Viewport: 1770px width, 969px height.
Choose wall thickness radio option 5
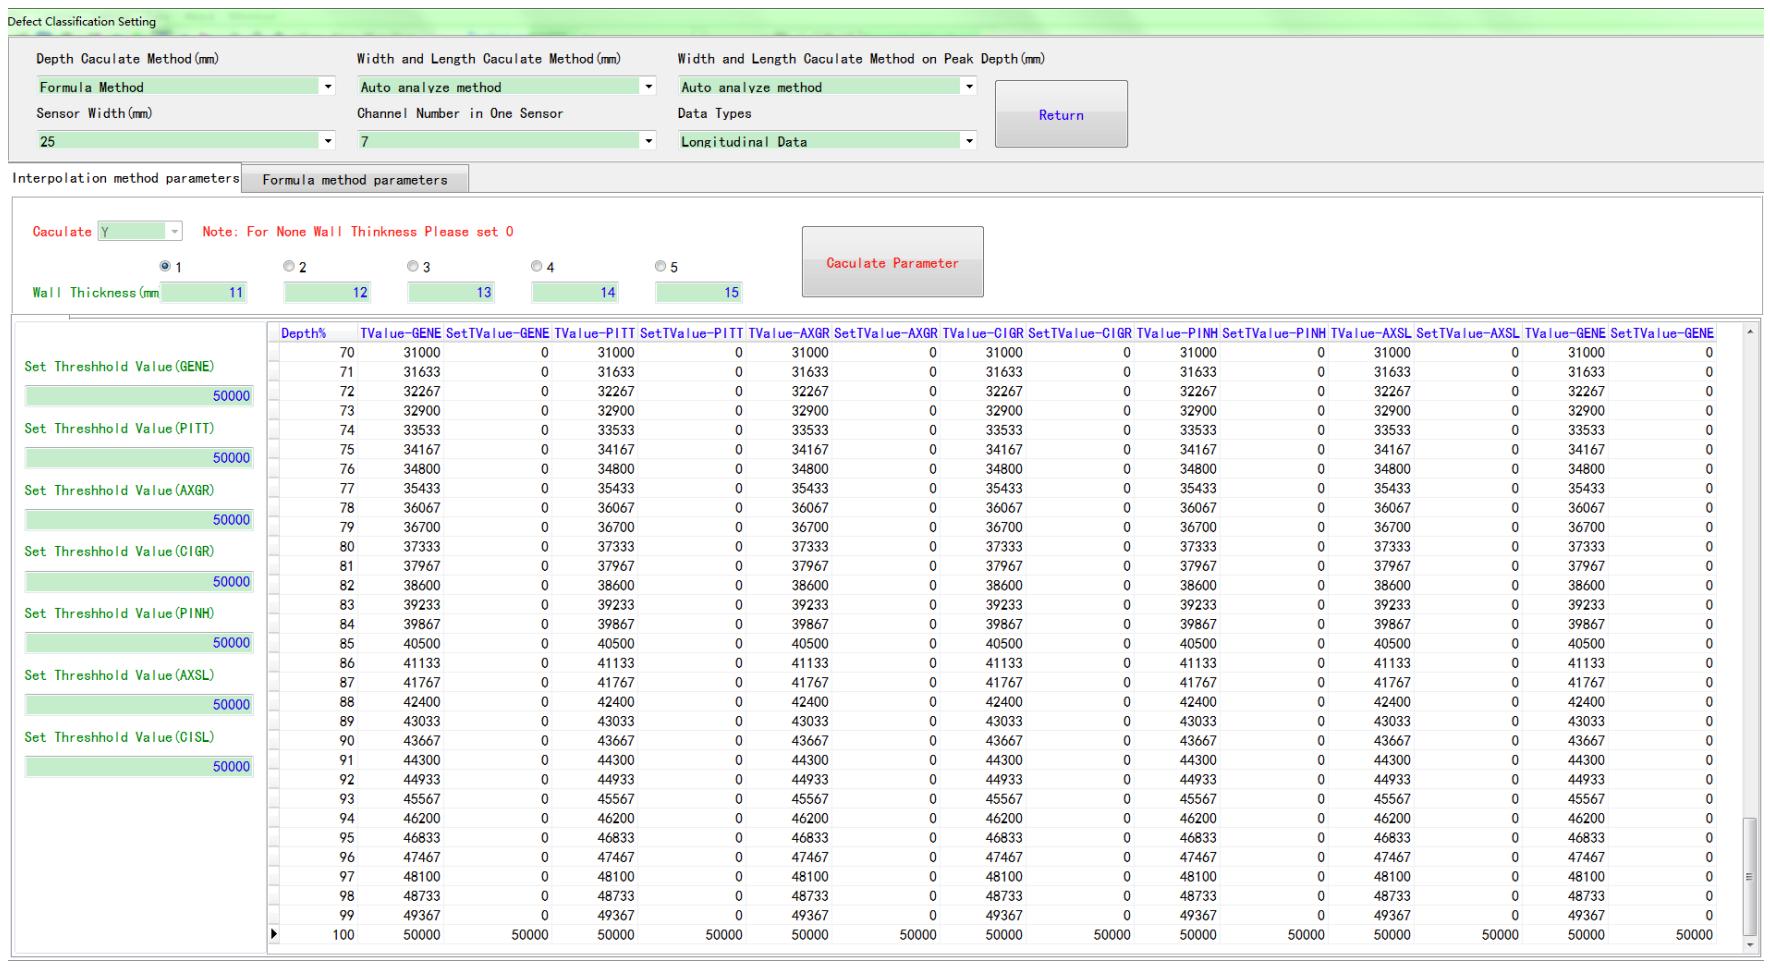coord(660,267)
